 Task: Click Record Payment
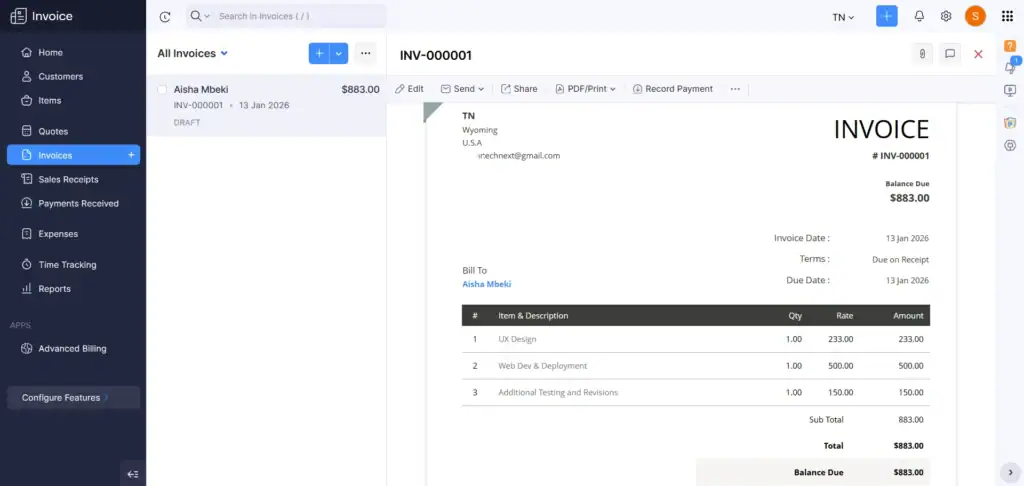(673, 89)
